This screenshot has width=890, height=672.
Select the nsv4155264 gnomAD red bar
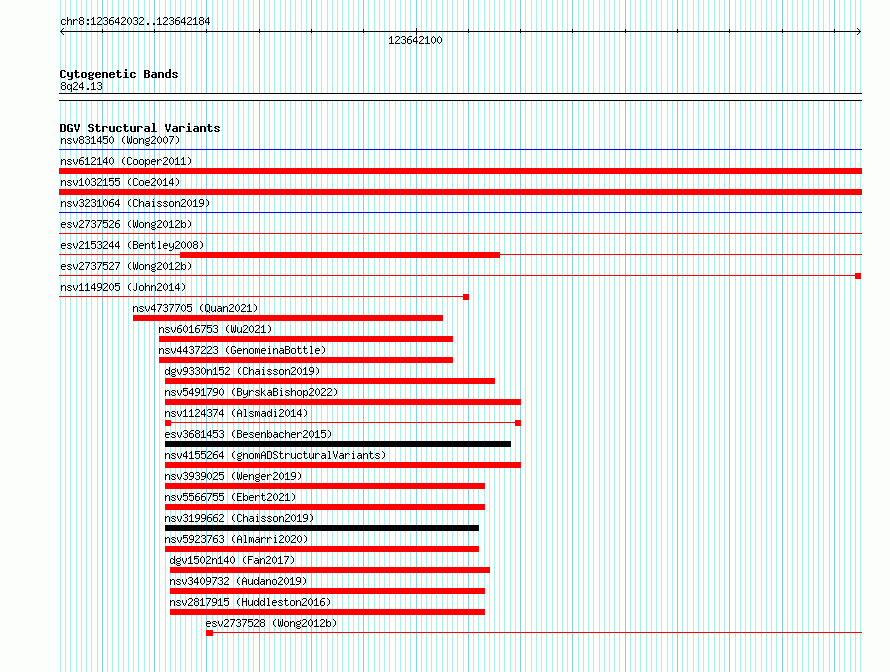coord(343,465)
